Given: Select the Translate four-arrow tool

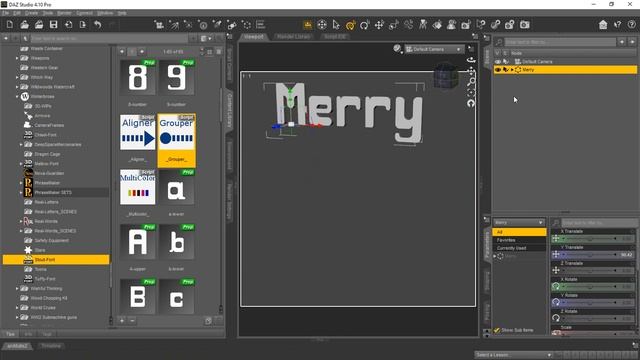Looking at the screenshot, I should click(379, 25).
